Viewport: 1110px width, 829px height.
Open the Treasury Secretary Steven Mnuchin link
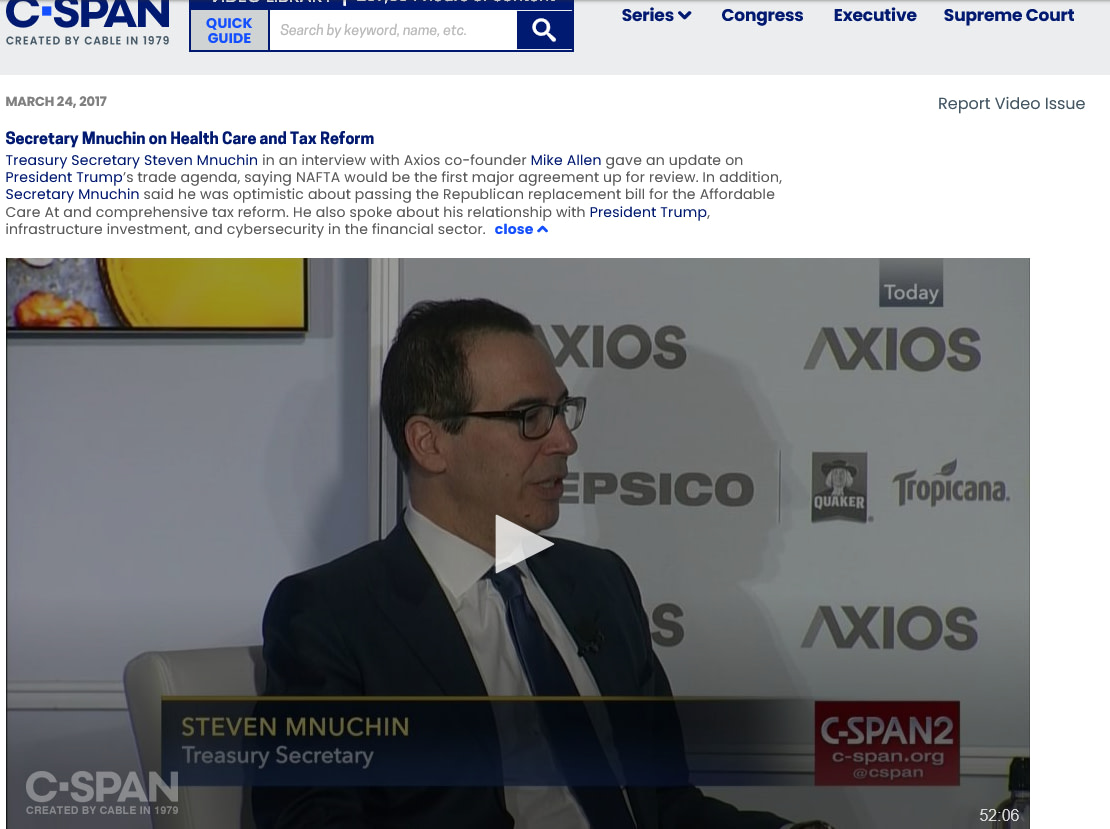(132, 160)
